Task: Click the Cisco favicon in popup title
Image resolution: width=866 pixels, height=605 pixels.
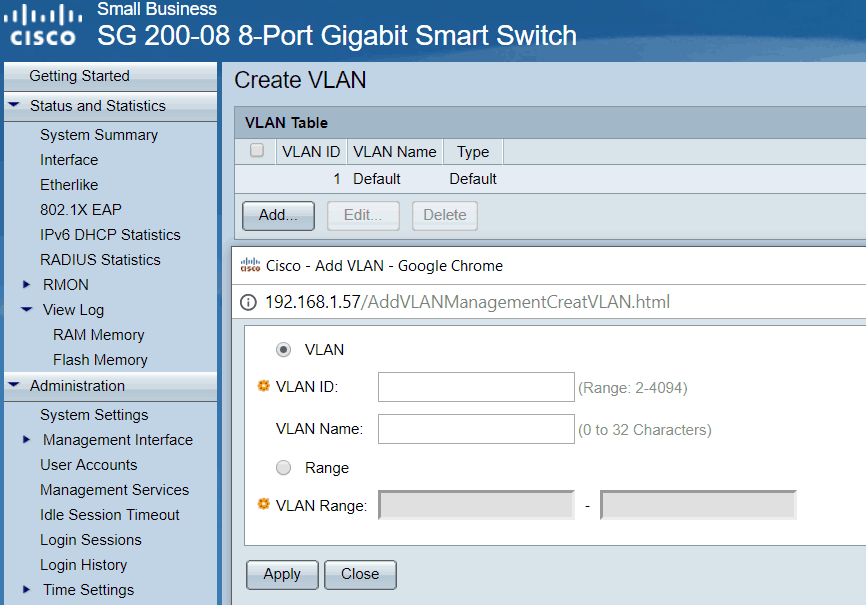Action: point(250,266)
